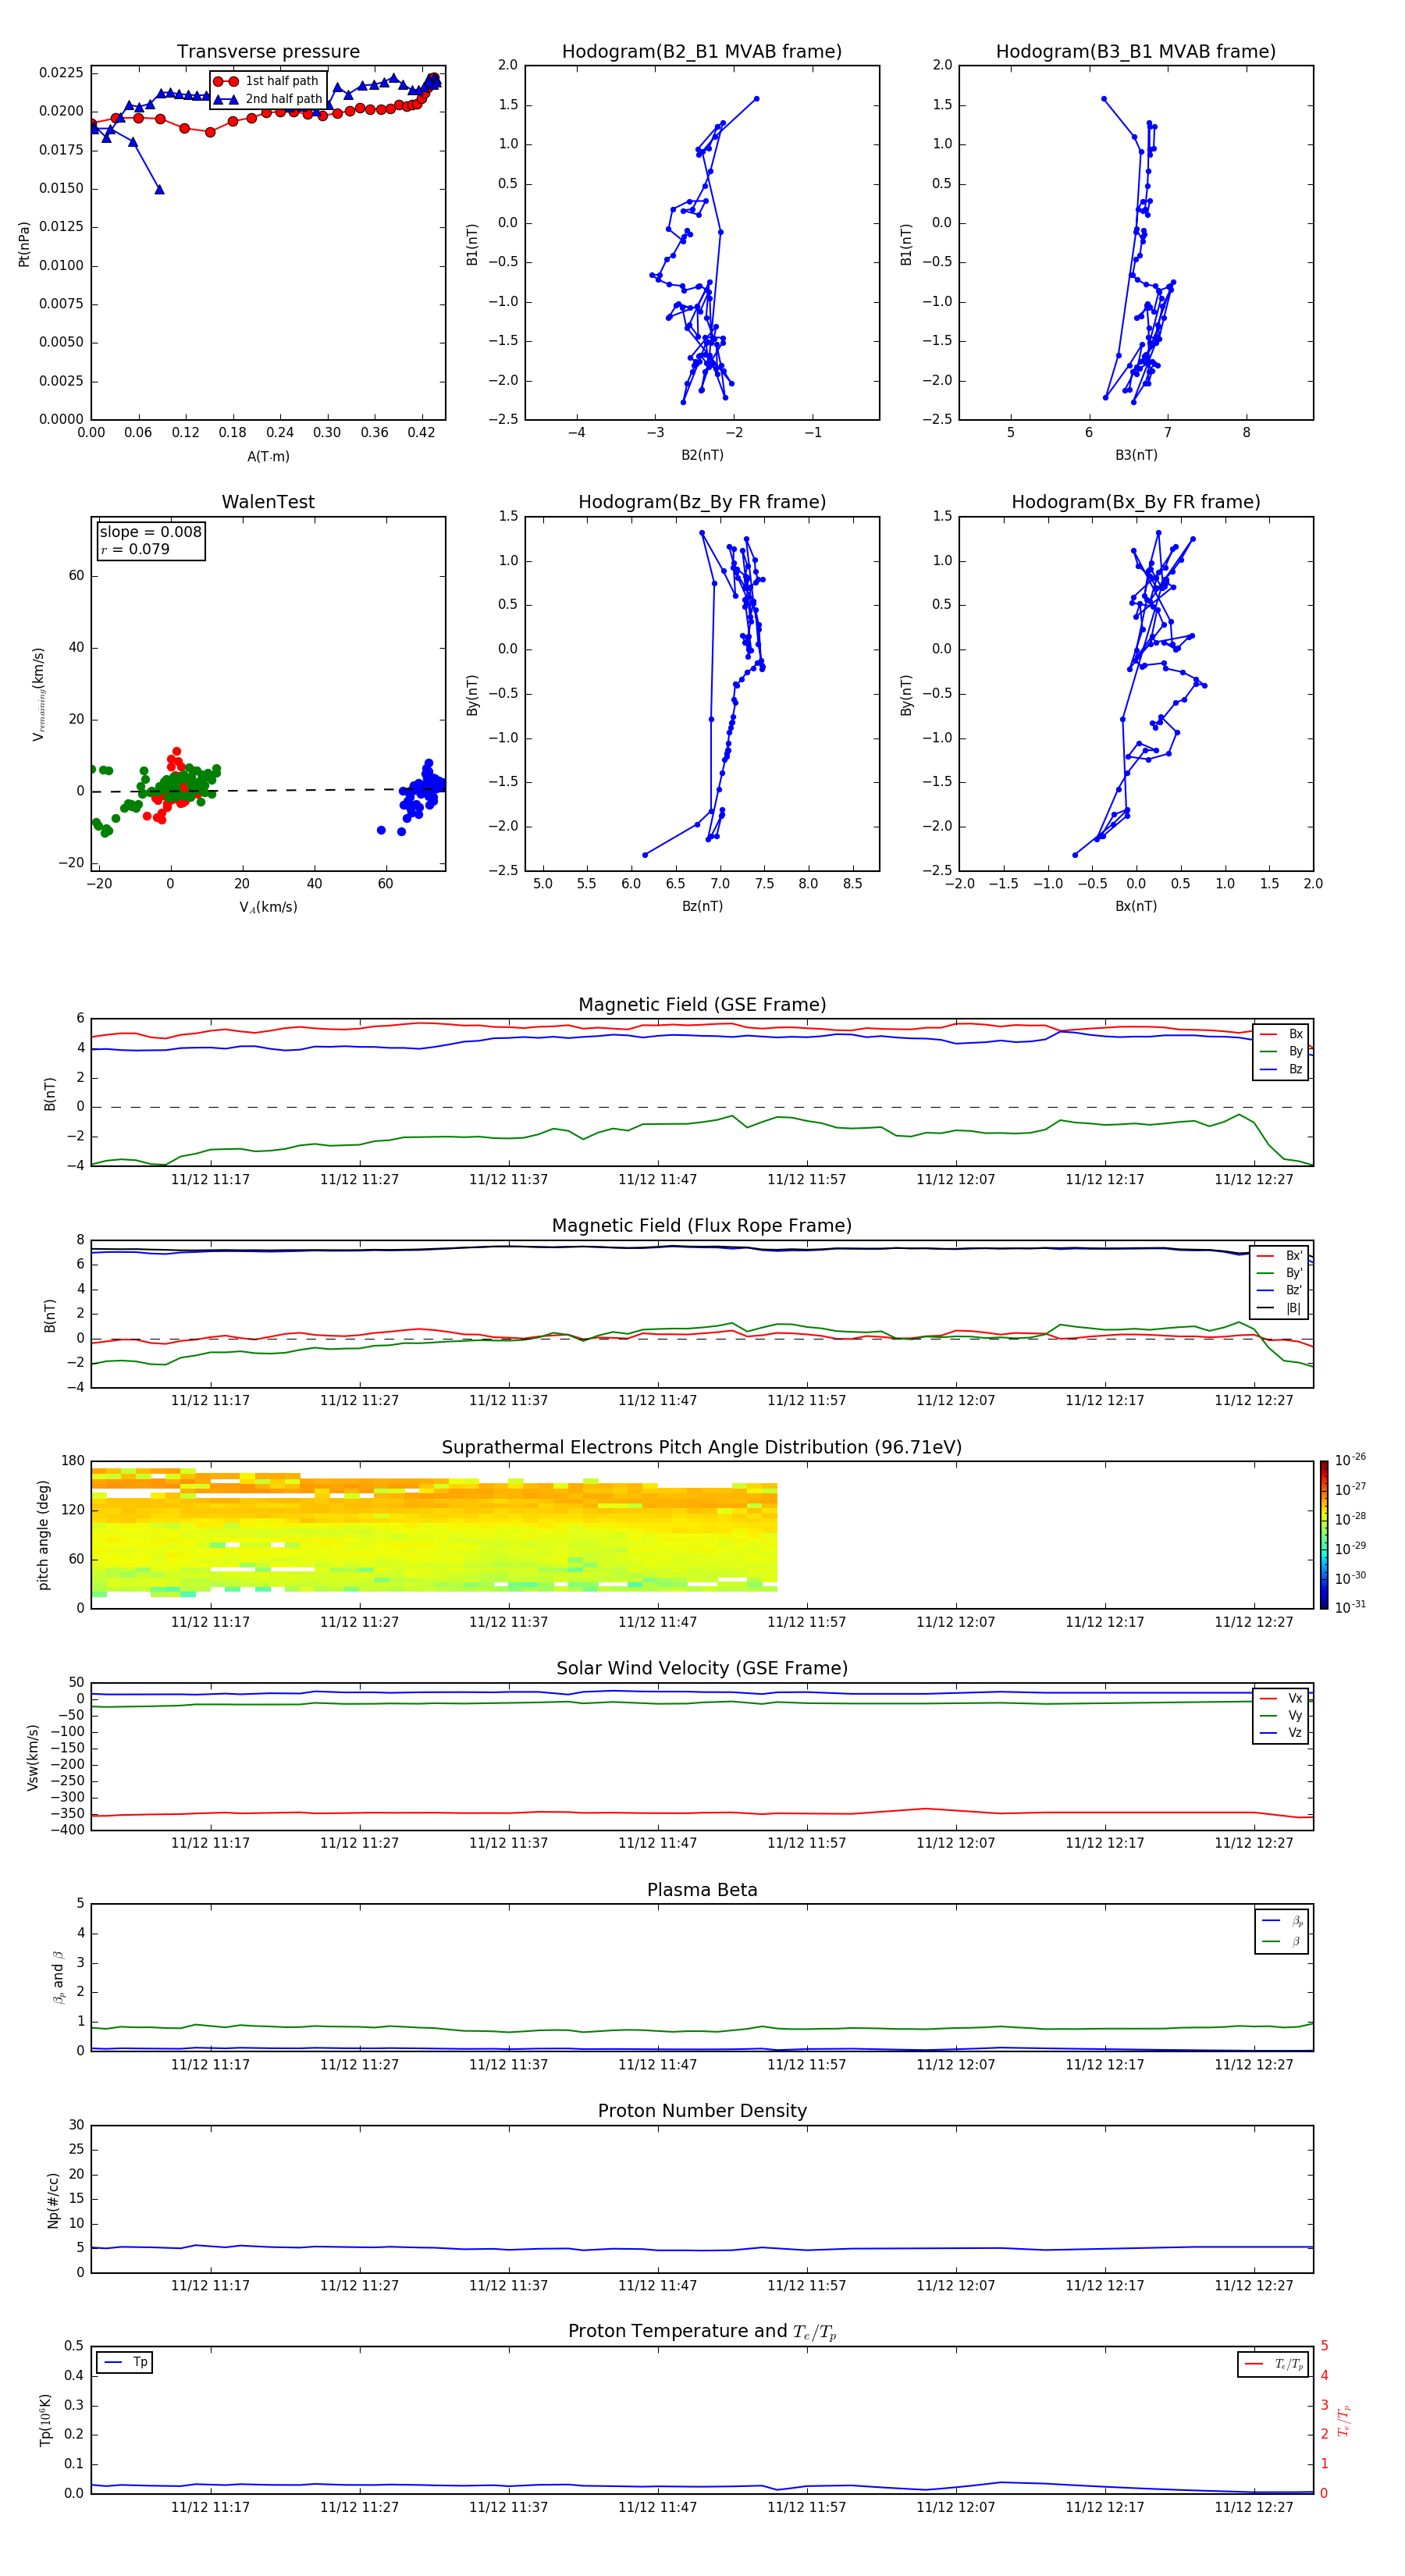Click the "Vz" entry in the velocity legend
This screenshot has width=1405, height=2576.
click(x=1281, y=1732)
